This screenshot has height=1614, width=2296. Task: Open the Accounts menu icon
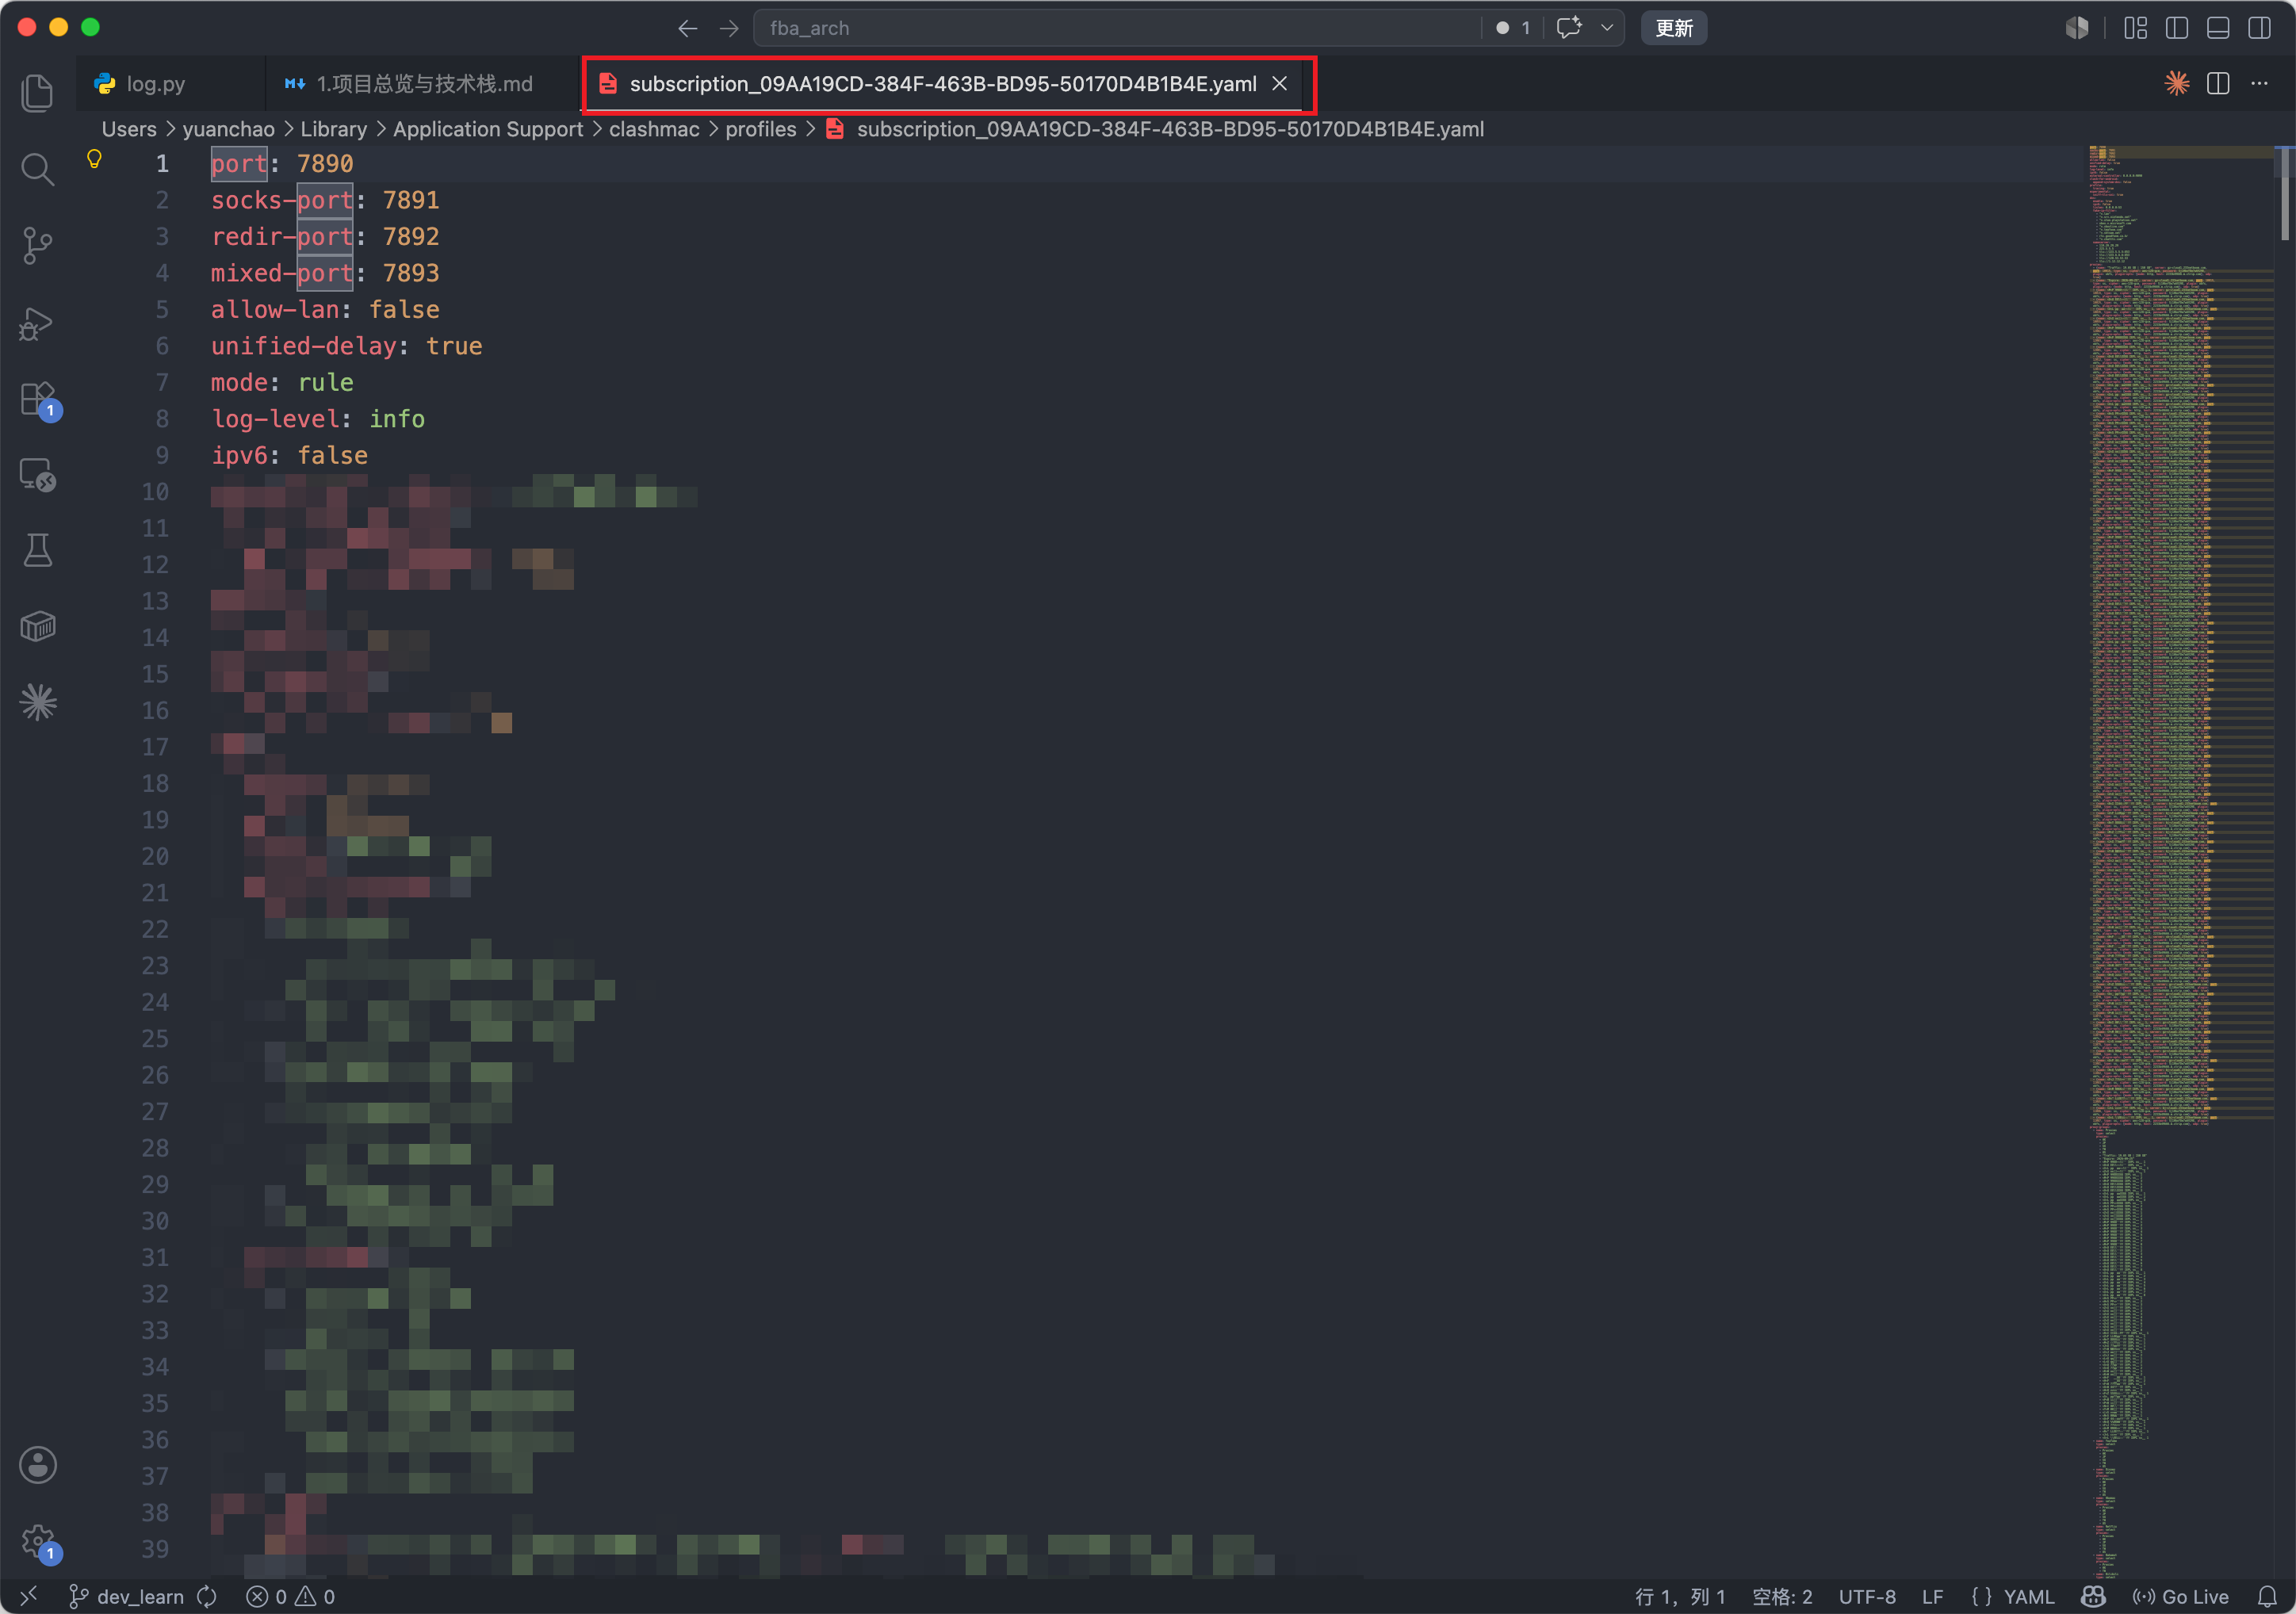click(x=38, y=1465)
